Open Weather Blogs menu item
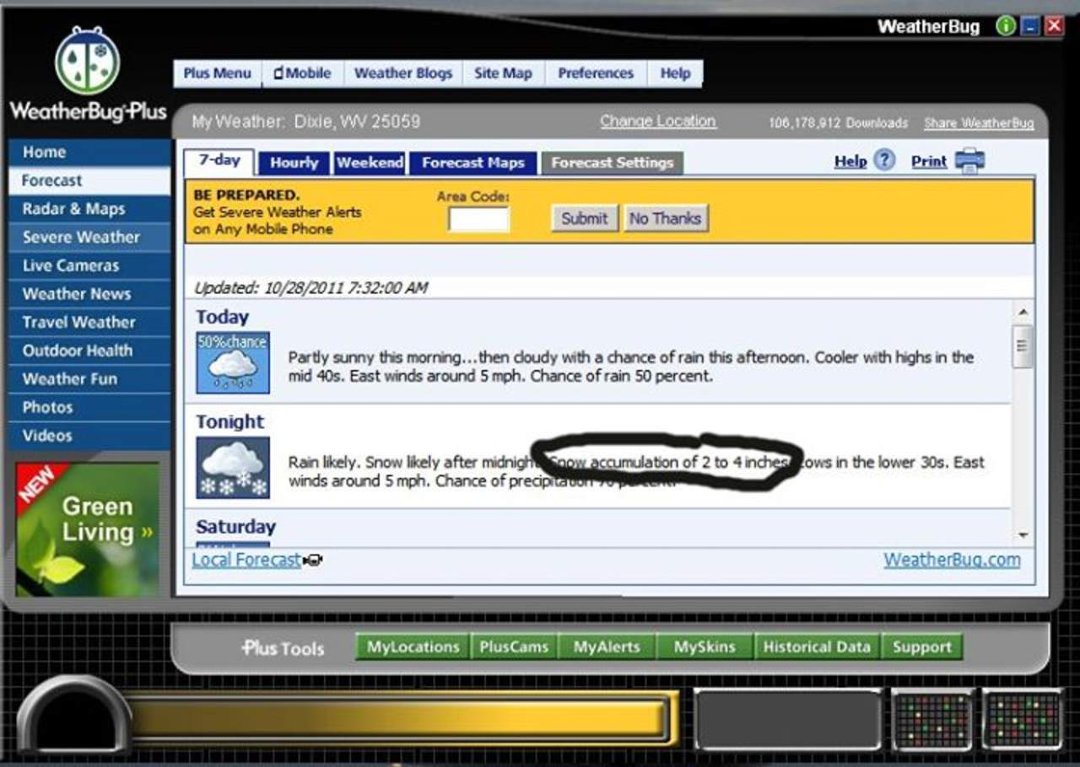Image resolution: width=1080 pixels, height=767 pixels. pyautogui.click(x=403, y=73)
